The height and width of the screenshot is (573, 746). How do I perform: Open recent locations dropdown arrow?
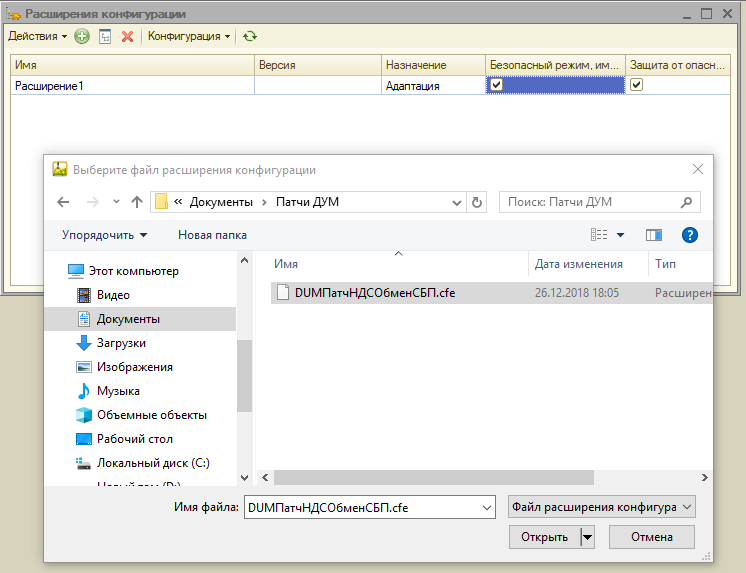[116, 202]
